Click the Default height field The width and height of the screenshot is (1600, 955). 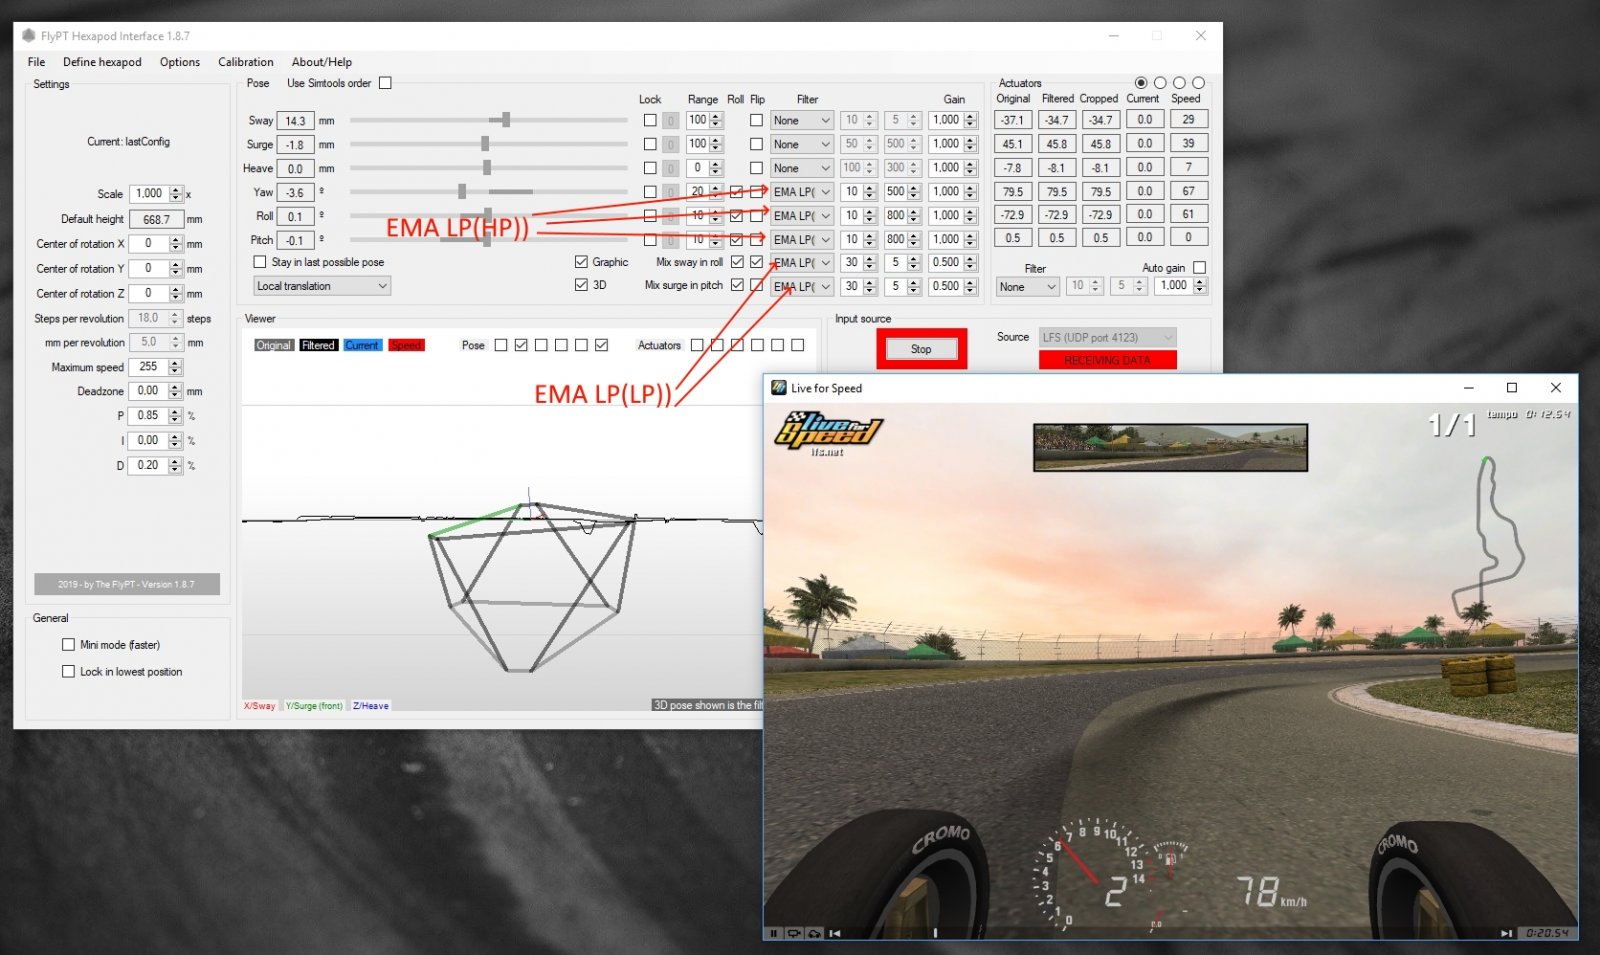[x=157, y=219]
